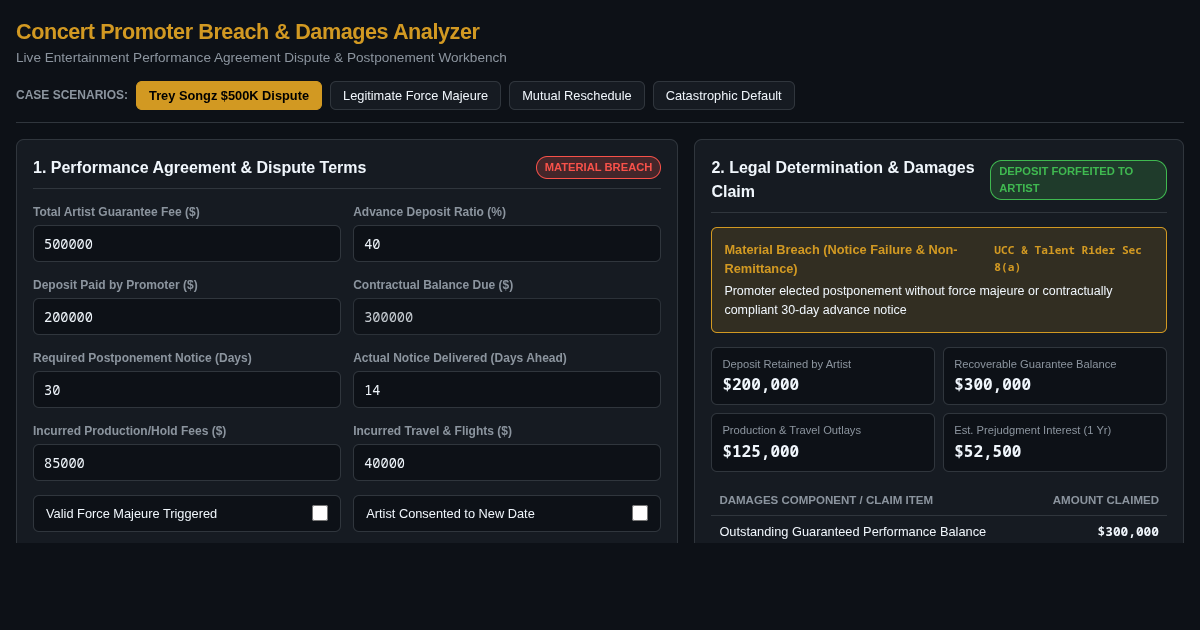Click the Recoverable Guarantee Balance card
The width and height of the screenshot is (1200, 630).
coord(1055,376)
